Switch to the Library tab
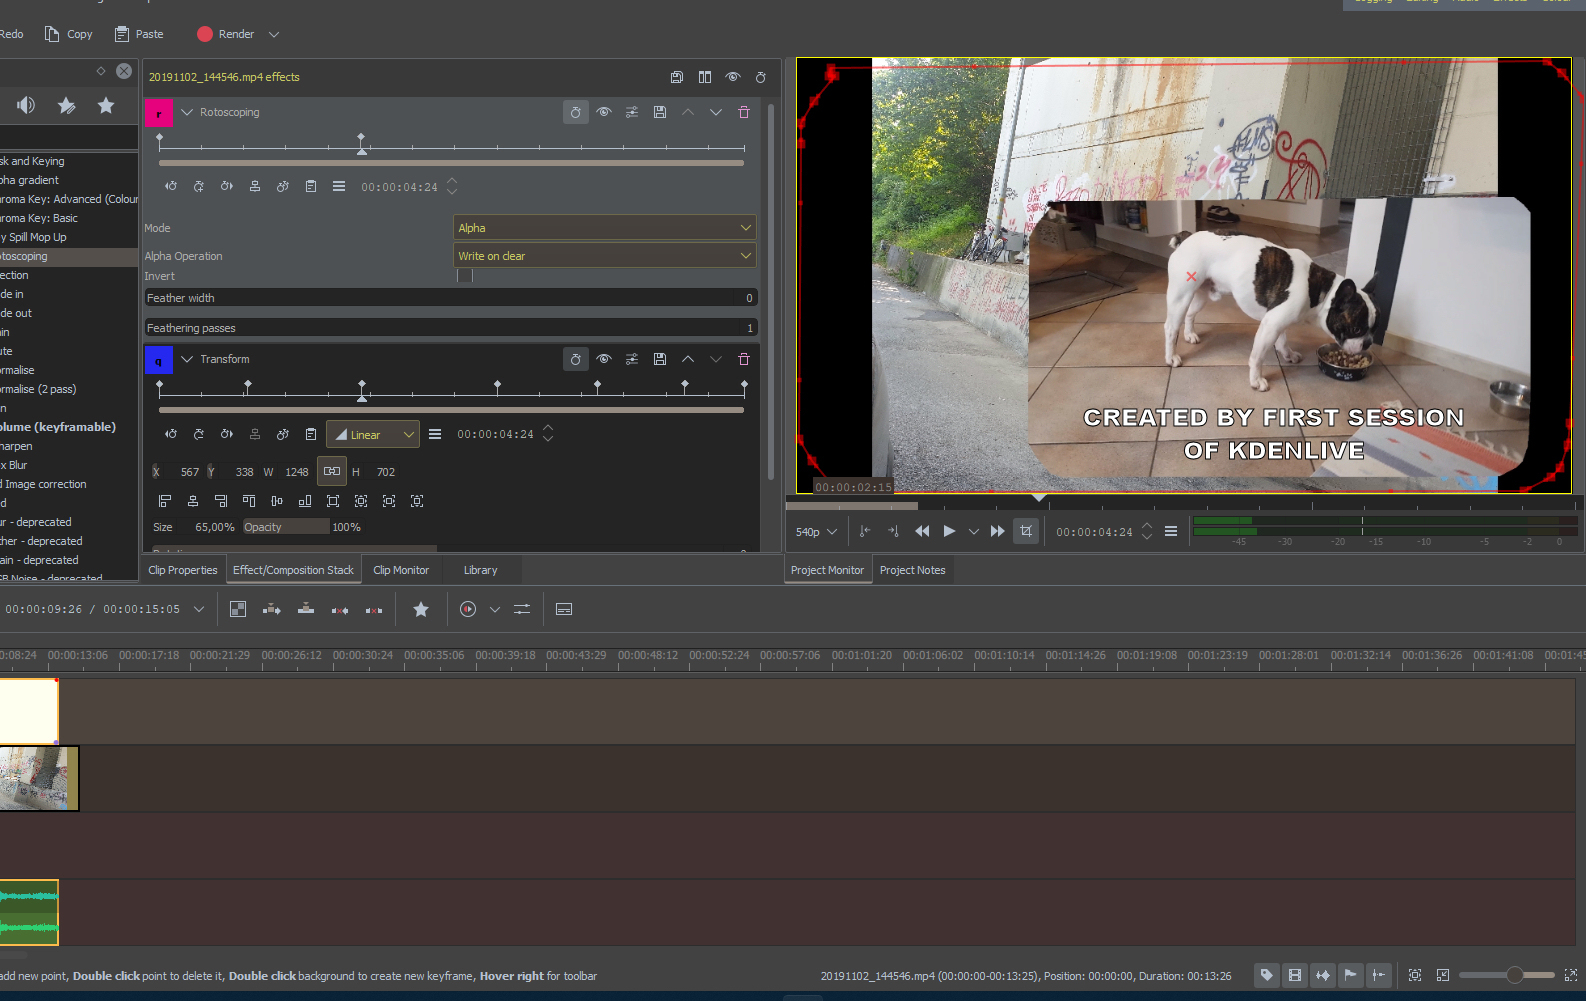The width and height of the screenshot is (1586, 1001). coord(481,570)
